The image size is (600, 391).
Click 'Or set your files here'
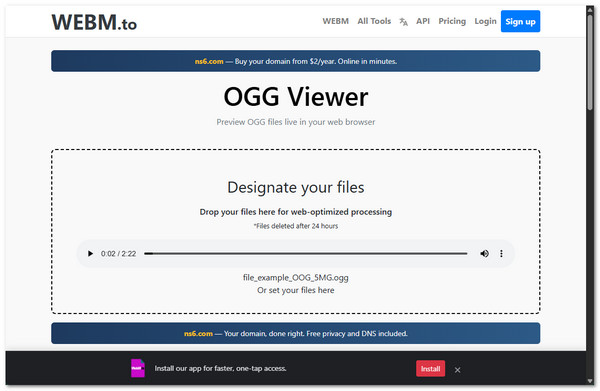tap(295, 290)
